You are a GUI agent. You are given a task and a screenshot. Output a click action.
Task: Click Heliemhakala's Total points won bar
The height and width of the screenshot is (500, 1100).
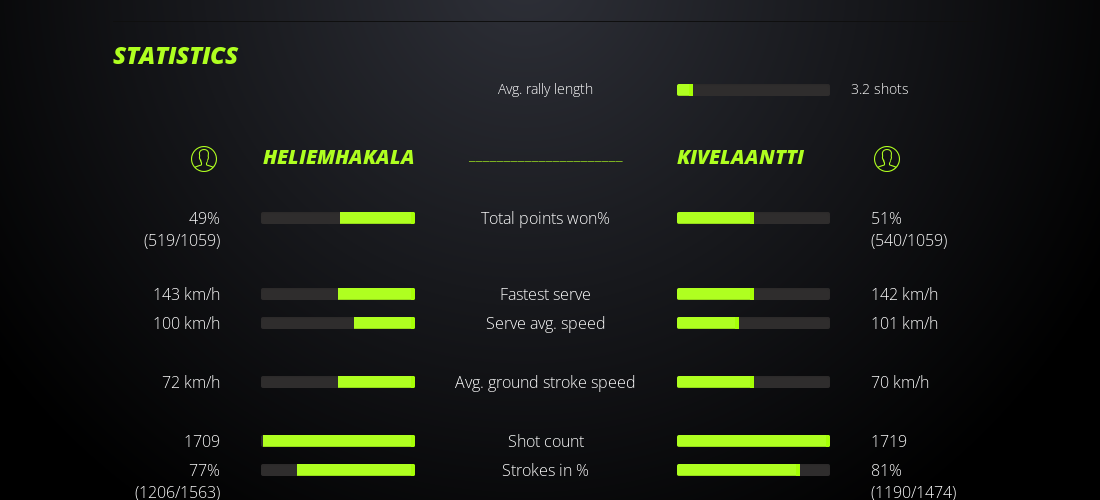338,218
